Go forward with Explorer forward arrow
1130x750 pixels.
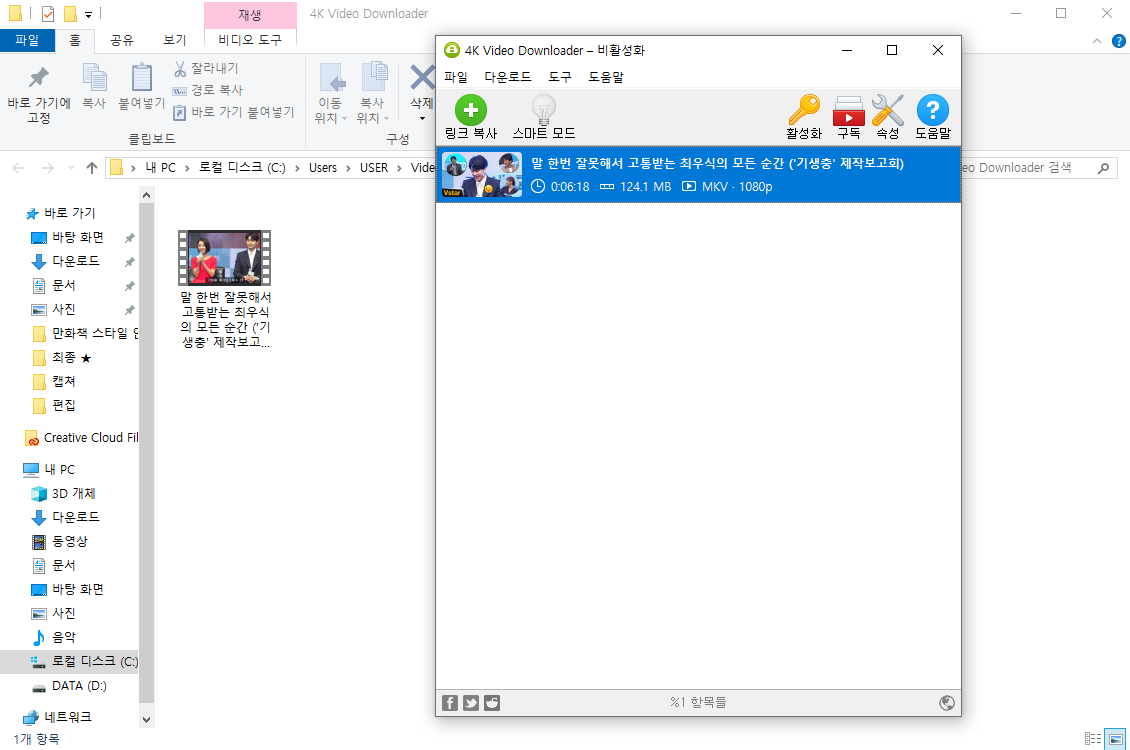(48, 168)
